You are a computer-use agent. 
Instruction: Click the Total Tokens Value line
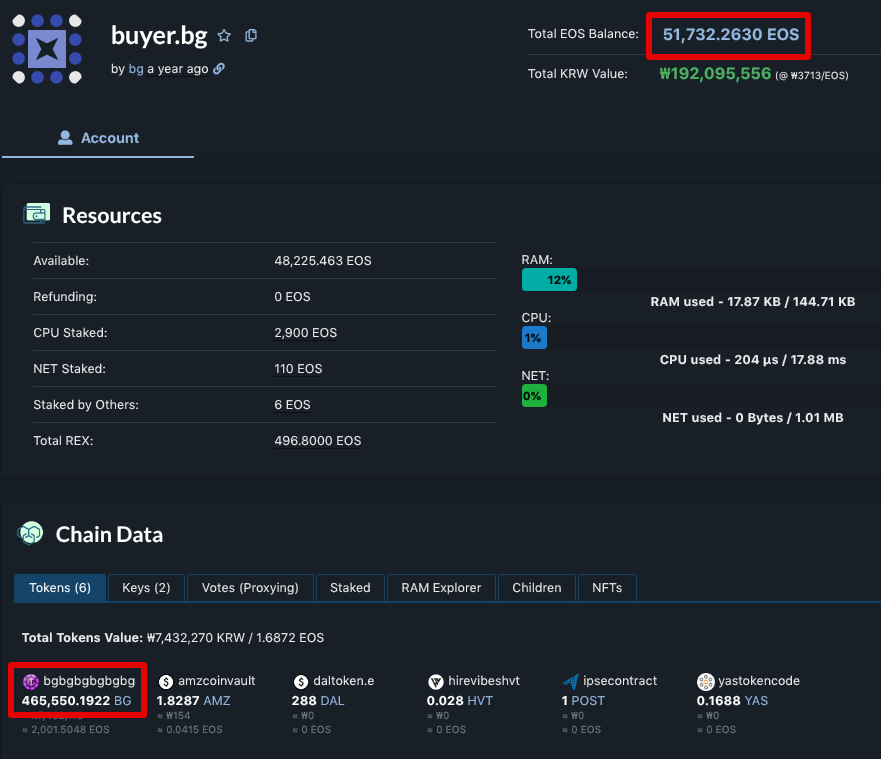(x=173, y=638)
